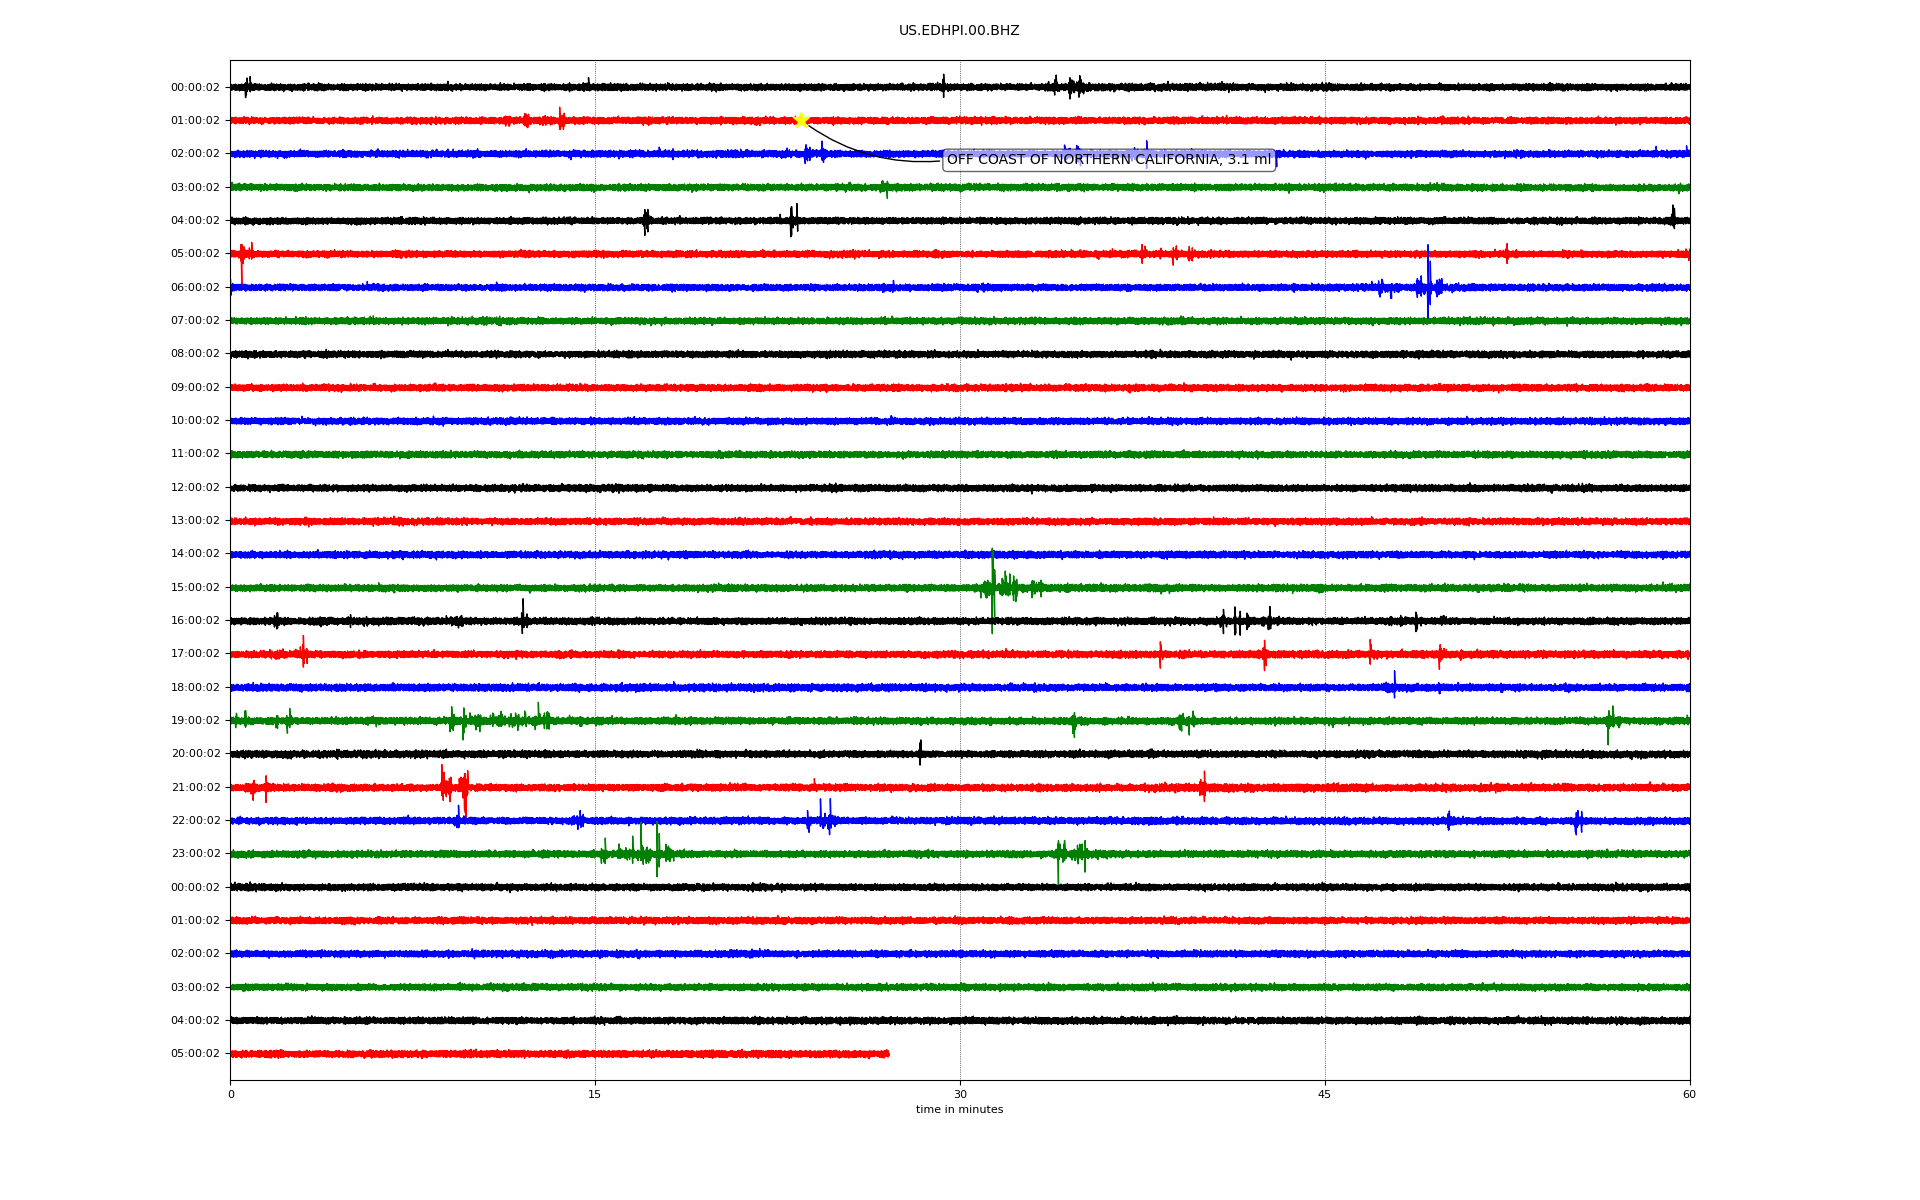
Task: Click the end of the short final red trace
Action: [887, 1054]
